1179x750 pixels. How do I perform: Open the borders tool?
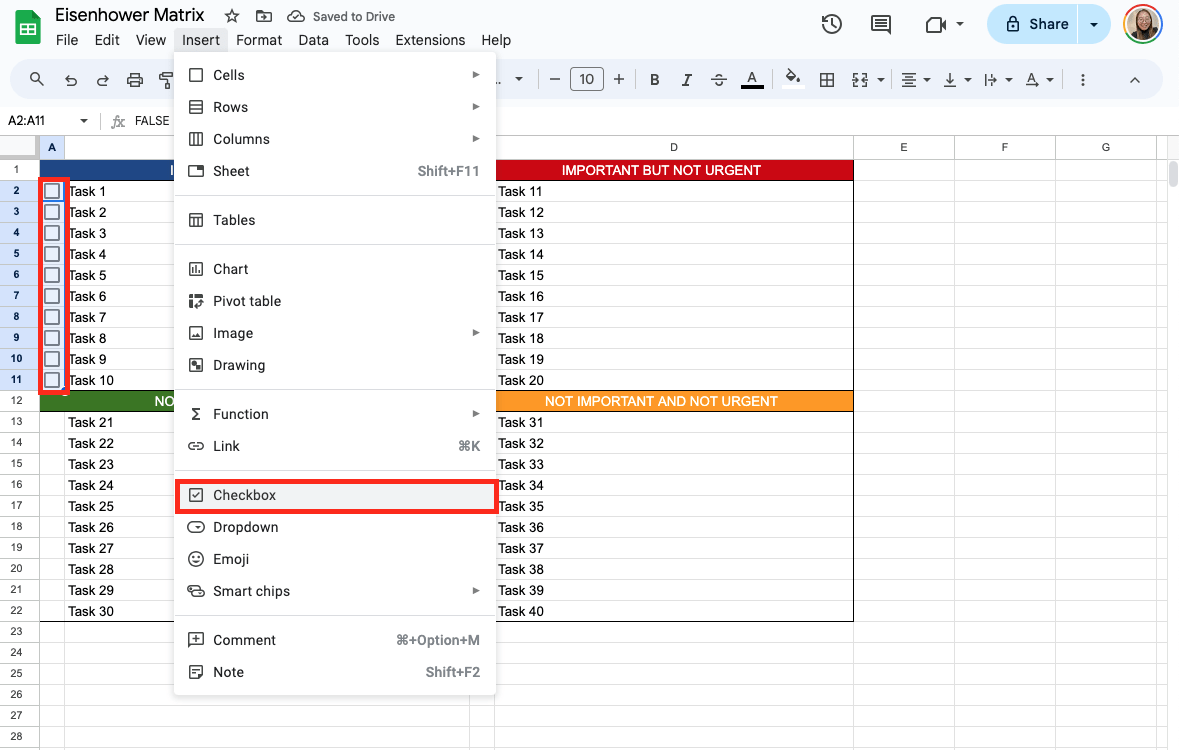(827, 80)
